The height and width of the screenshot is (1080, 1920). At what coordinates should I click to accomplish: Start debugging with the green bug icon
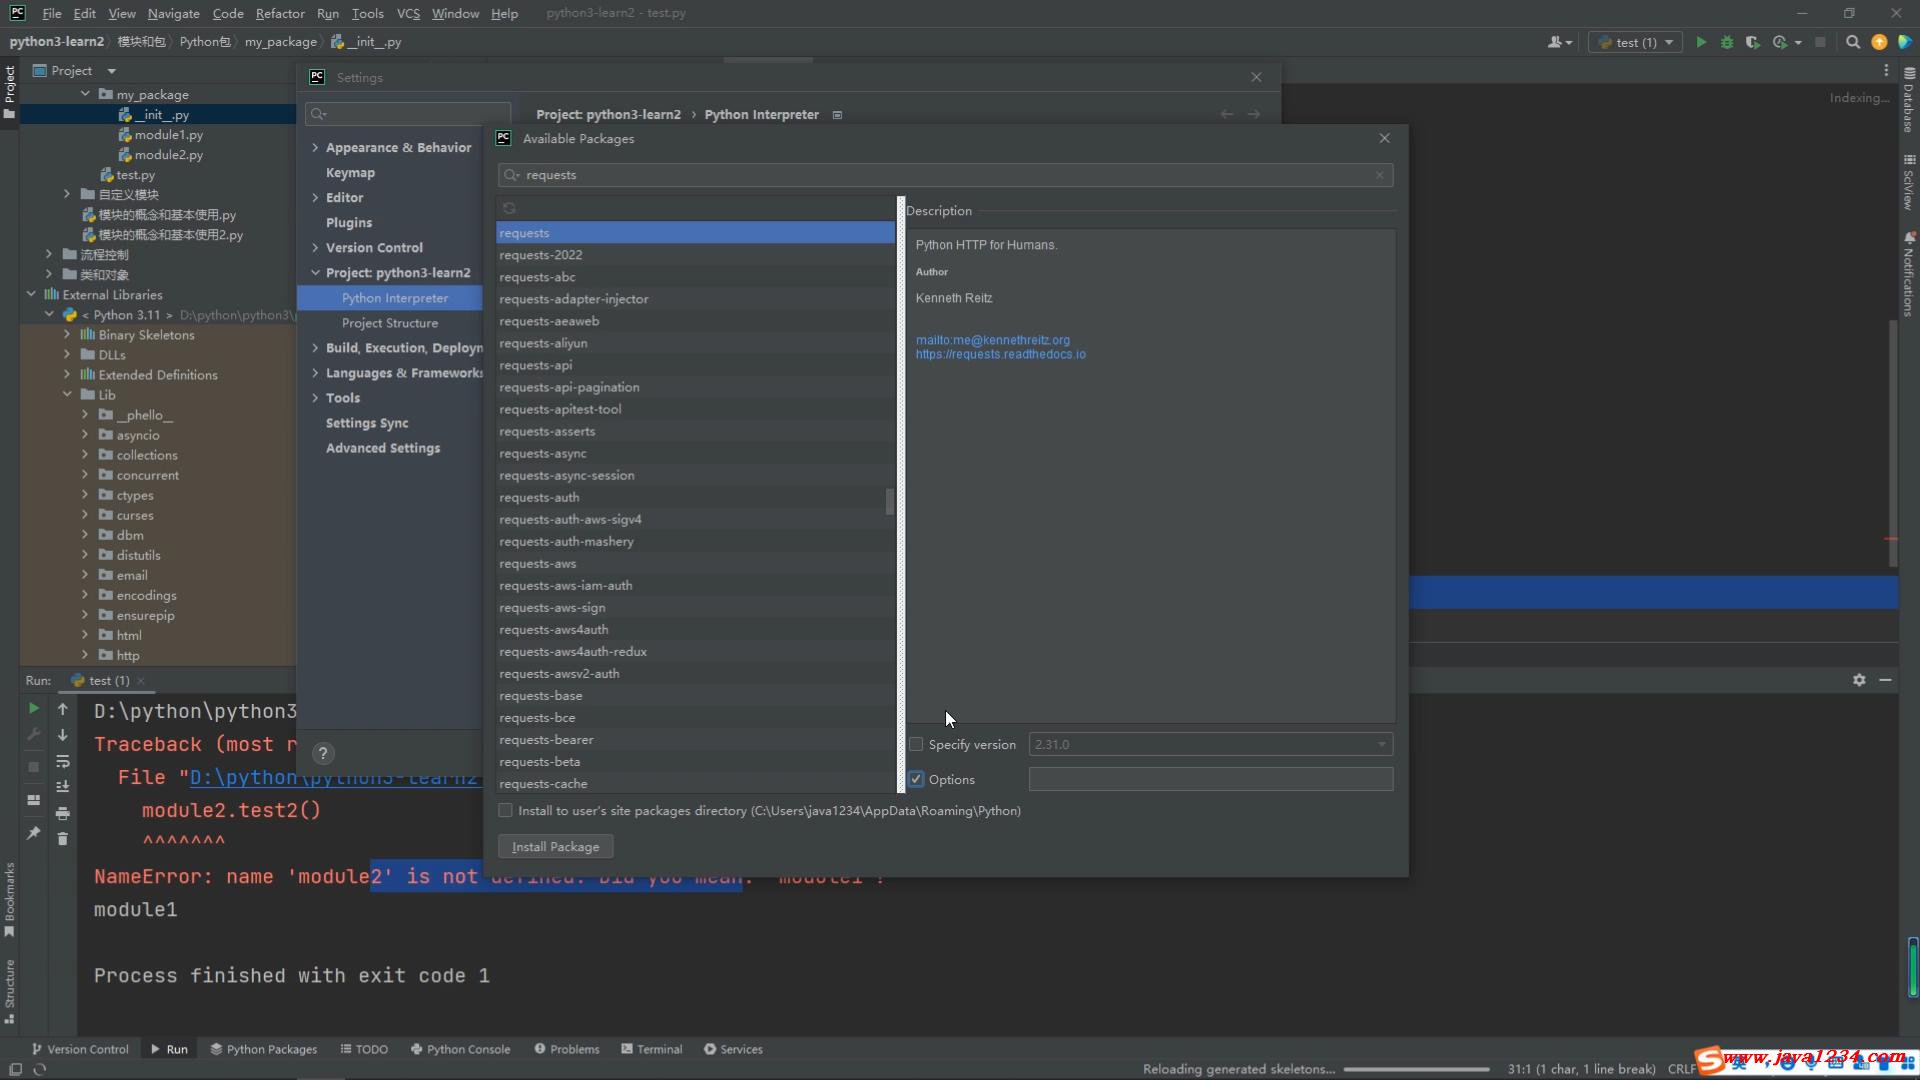1727,42
